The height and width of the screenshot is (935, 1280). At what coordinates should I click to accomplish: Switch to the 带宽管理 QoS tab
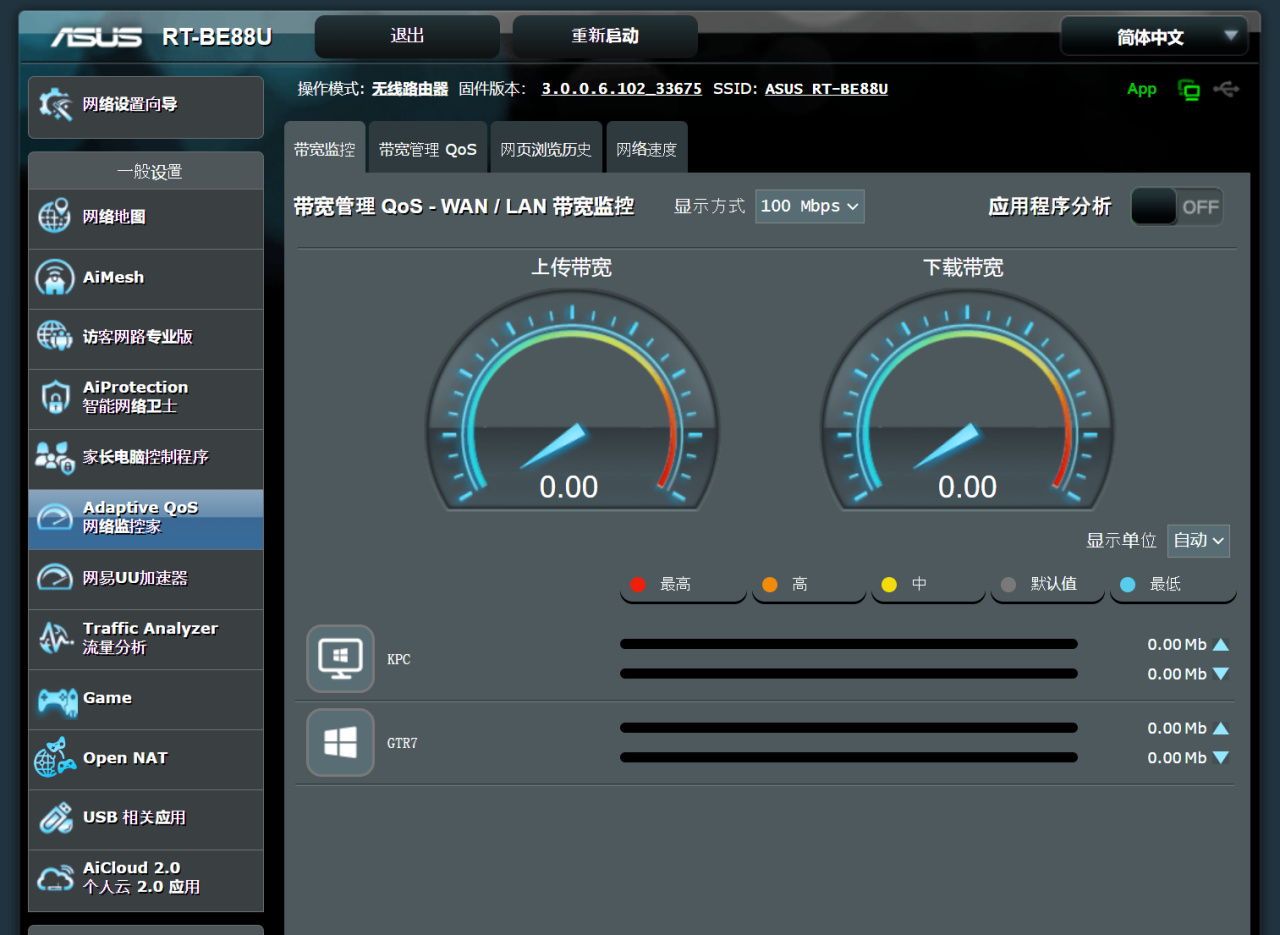pyautogui.click(x=428, y=149)
